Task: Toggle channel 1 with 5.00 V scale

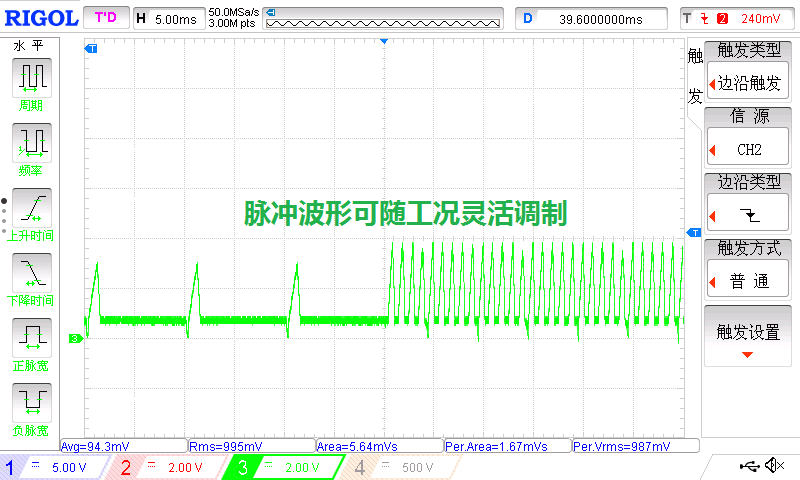Action: 55,467
